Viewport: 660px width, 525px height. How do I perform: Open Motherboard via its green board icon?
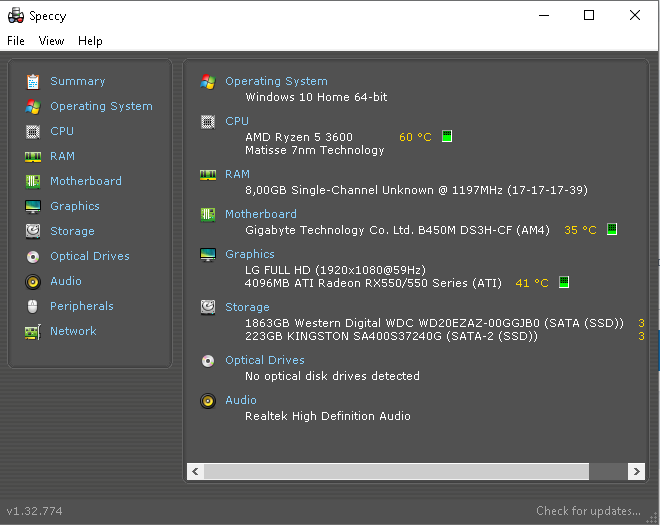tap(33, 181)
